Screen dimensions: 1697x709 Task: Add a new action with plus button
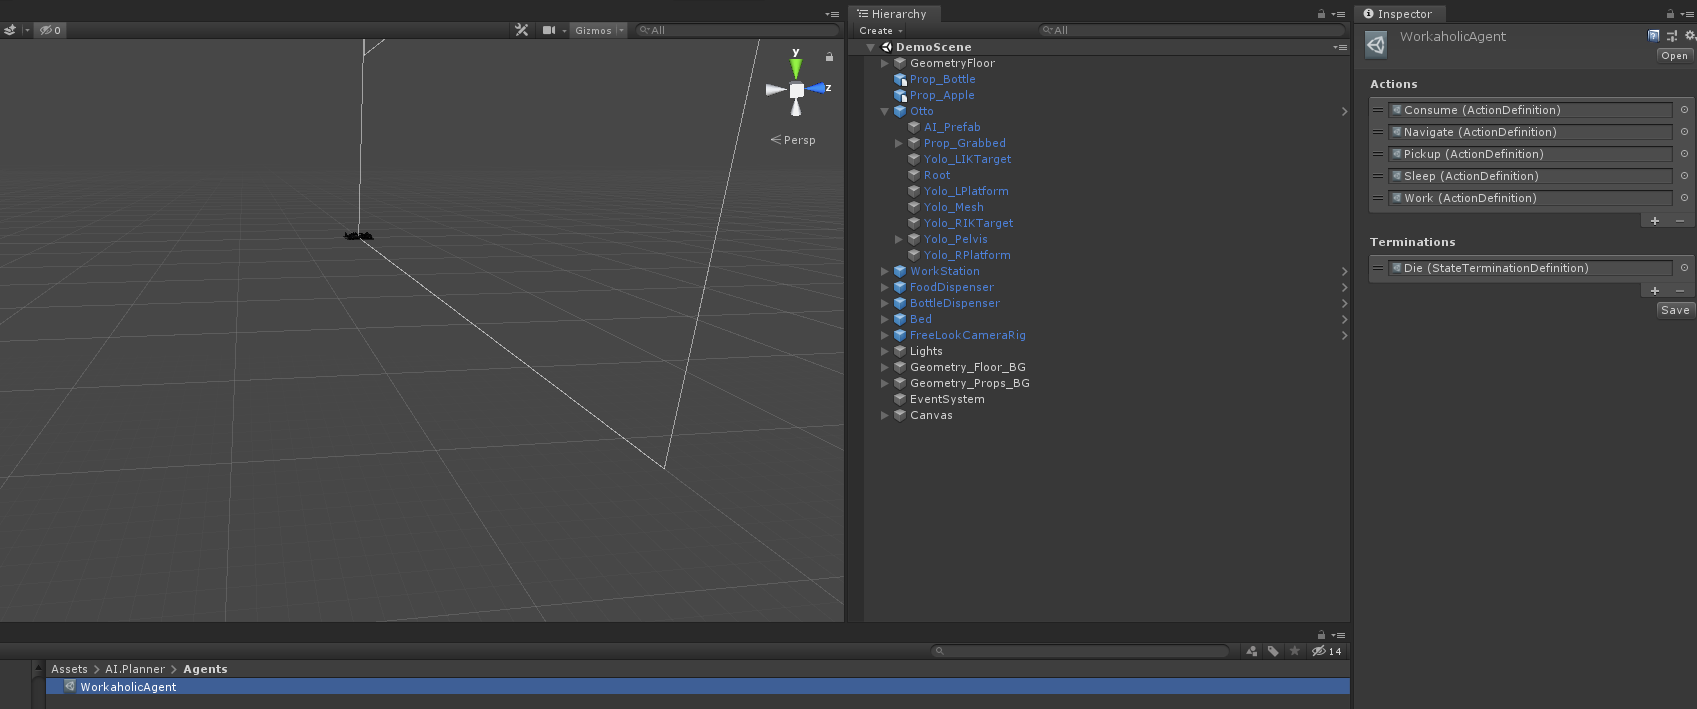click(x=1655, y=221)
